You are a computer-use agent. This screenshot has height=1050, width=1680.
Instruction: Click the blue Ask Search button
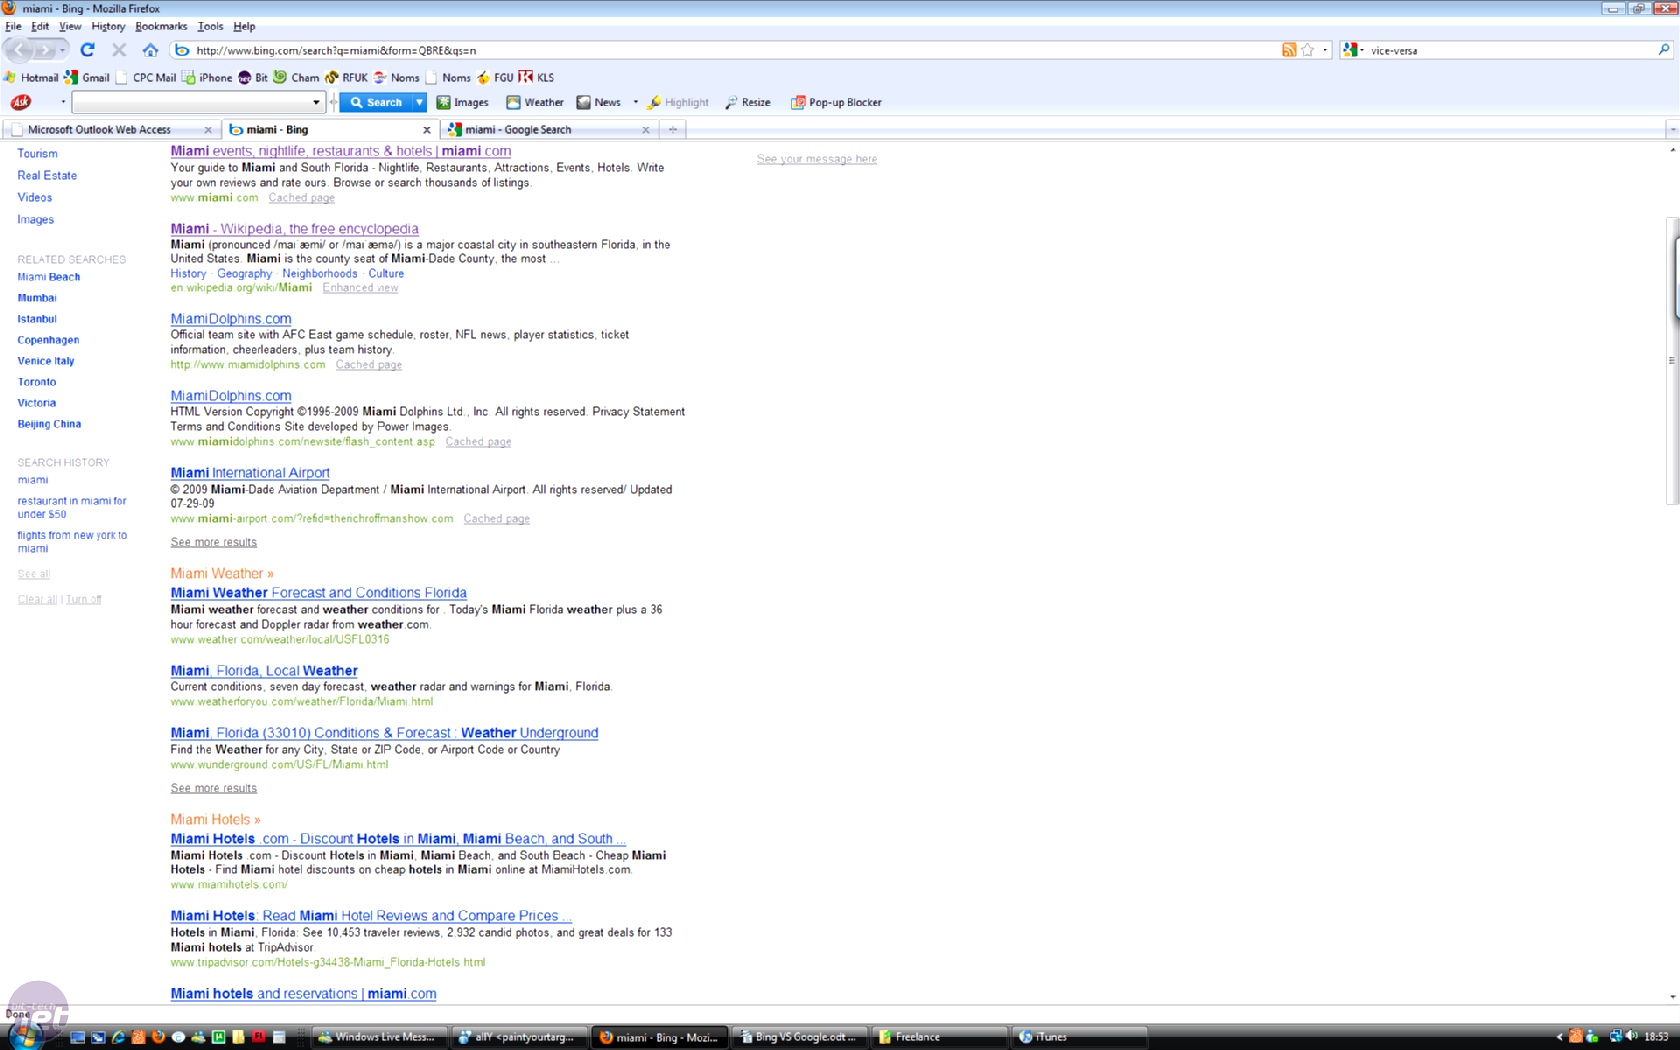coord(377,102)
